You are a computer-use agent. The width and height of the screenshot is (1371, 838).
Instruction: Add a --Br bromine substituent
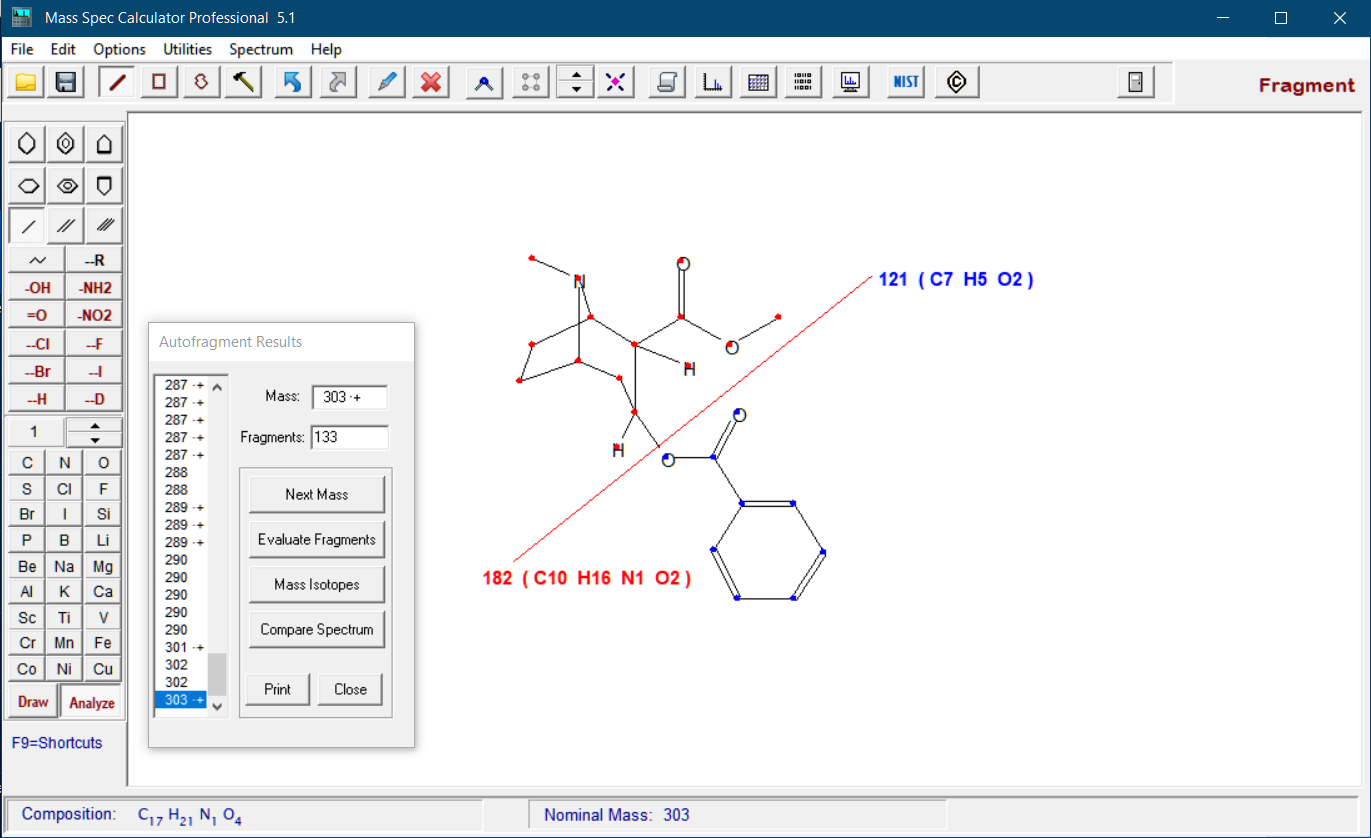37,372
